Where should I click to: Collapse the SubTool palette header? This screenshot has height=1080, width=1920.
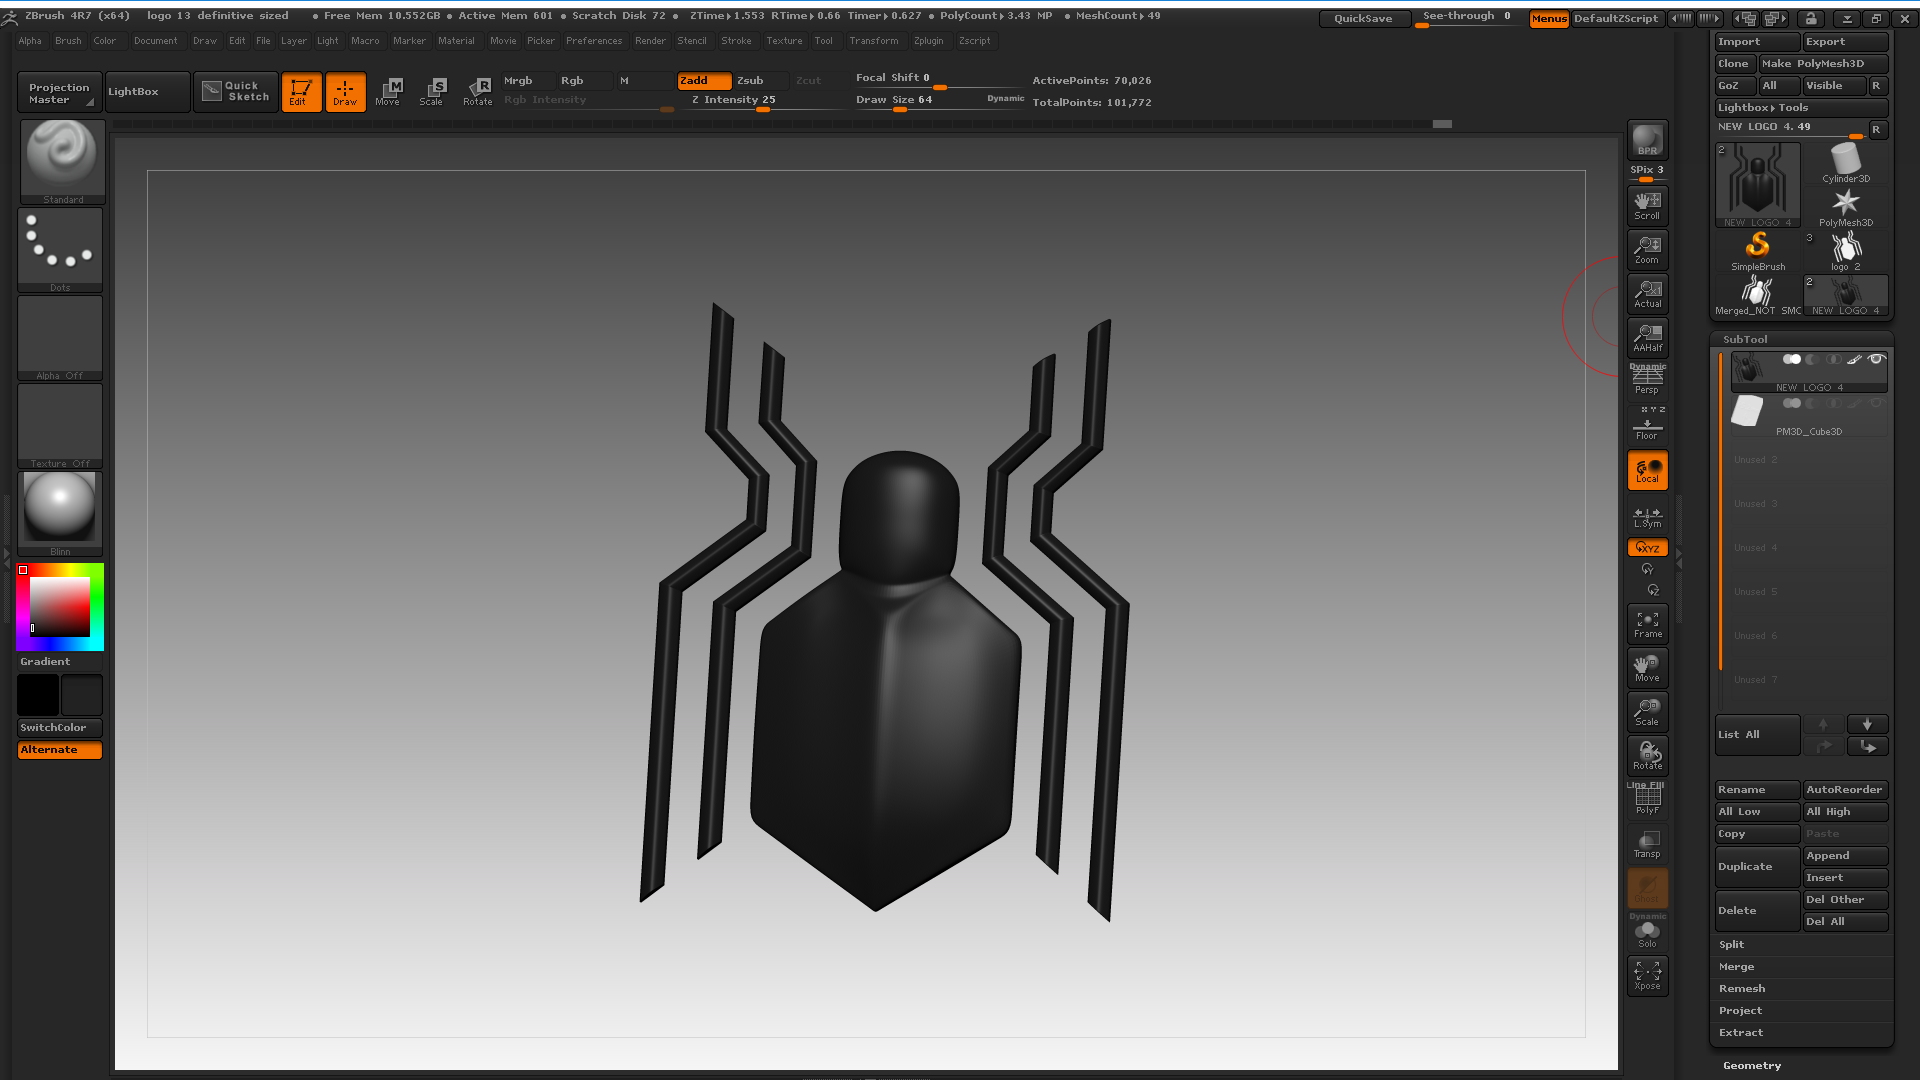tap(1745, 340)
